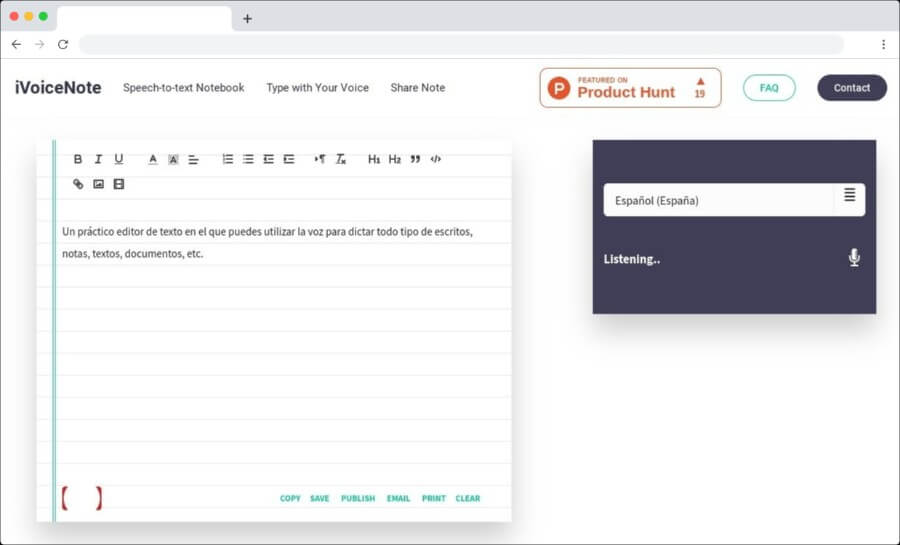Open the language list menu icon
This screenshot has width=900, height=545.
(x=849, y=195)
